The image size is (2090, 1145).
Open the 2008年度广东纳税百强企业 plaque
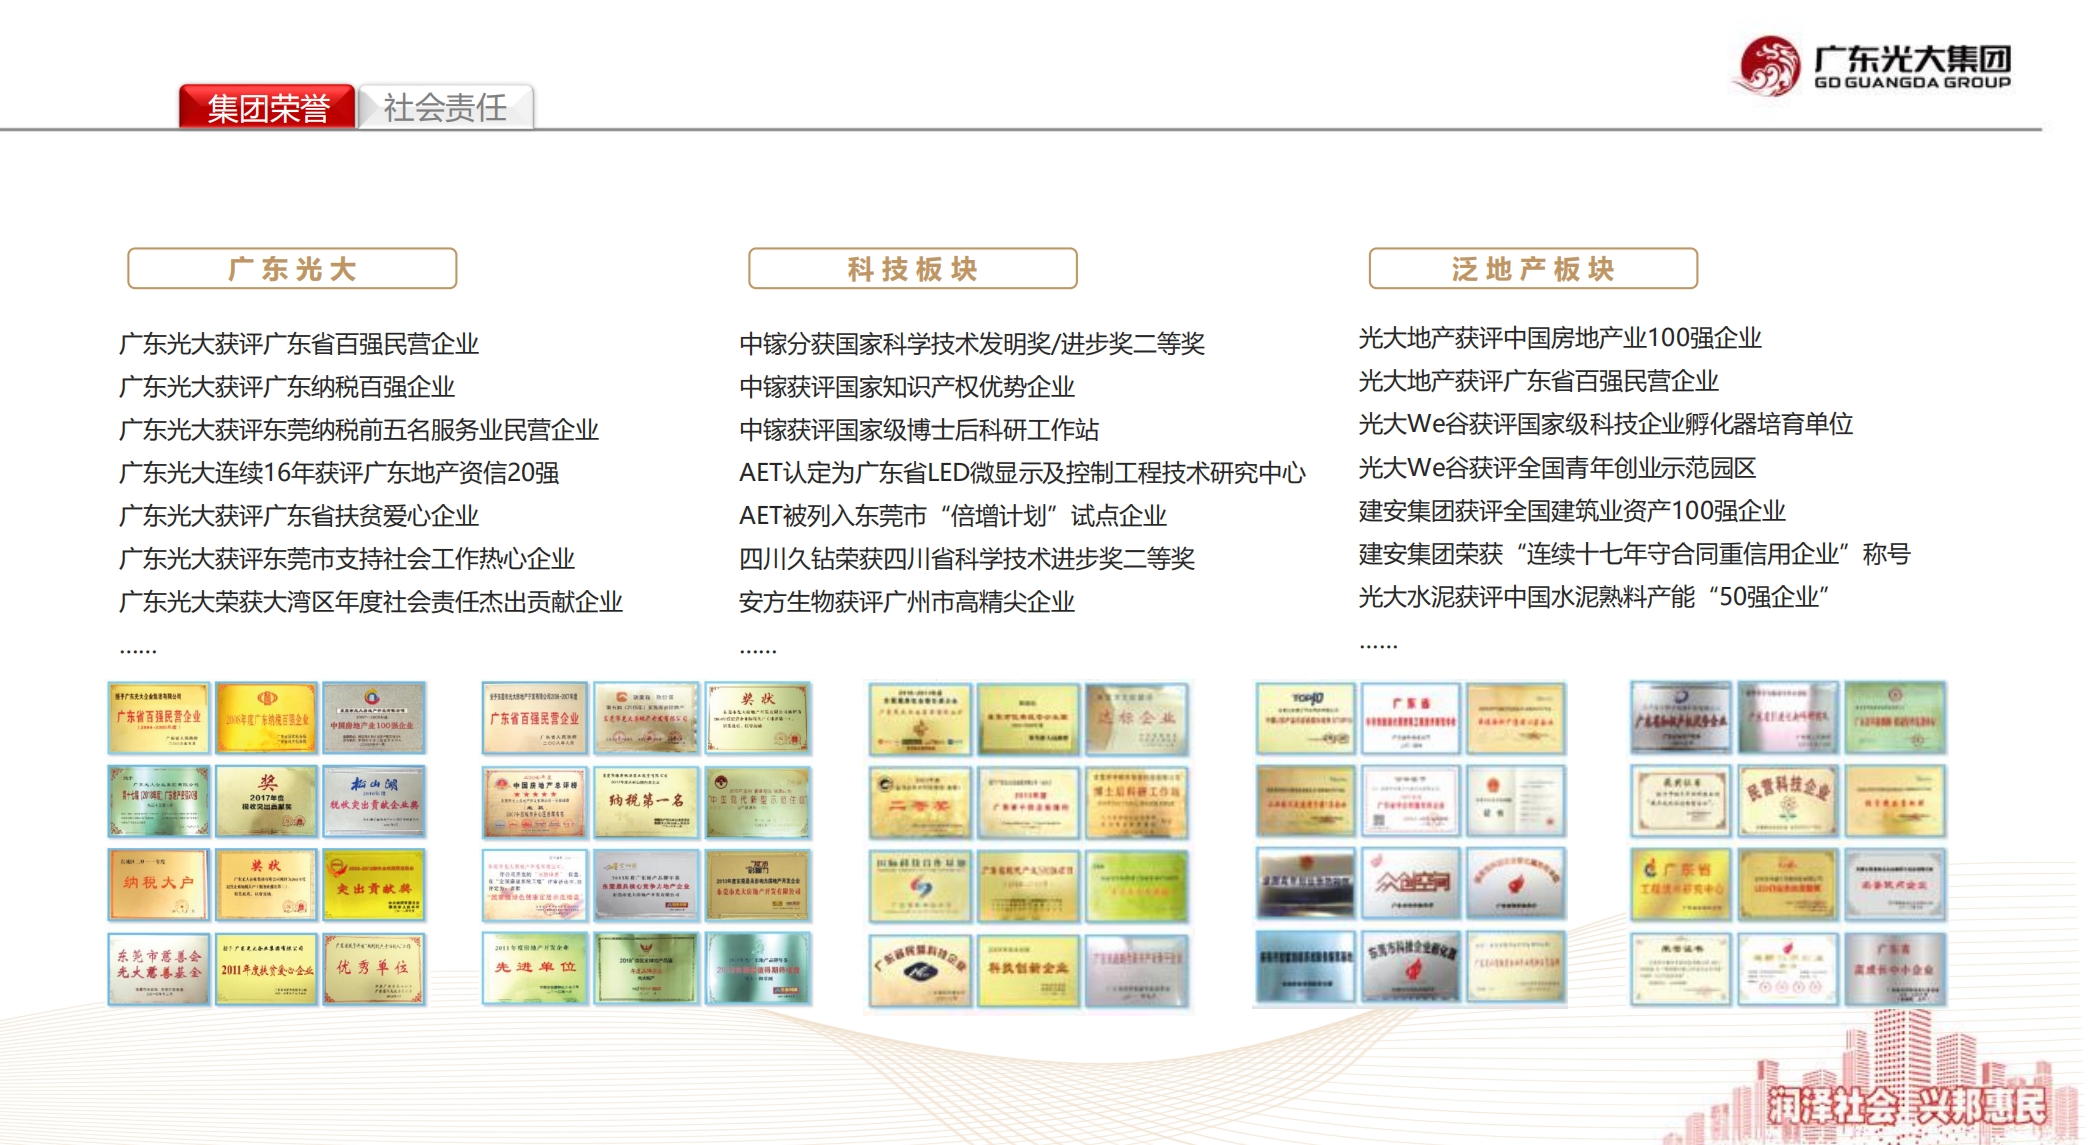click(x=267, y=718)
